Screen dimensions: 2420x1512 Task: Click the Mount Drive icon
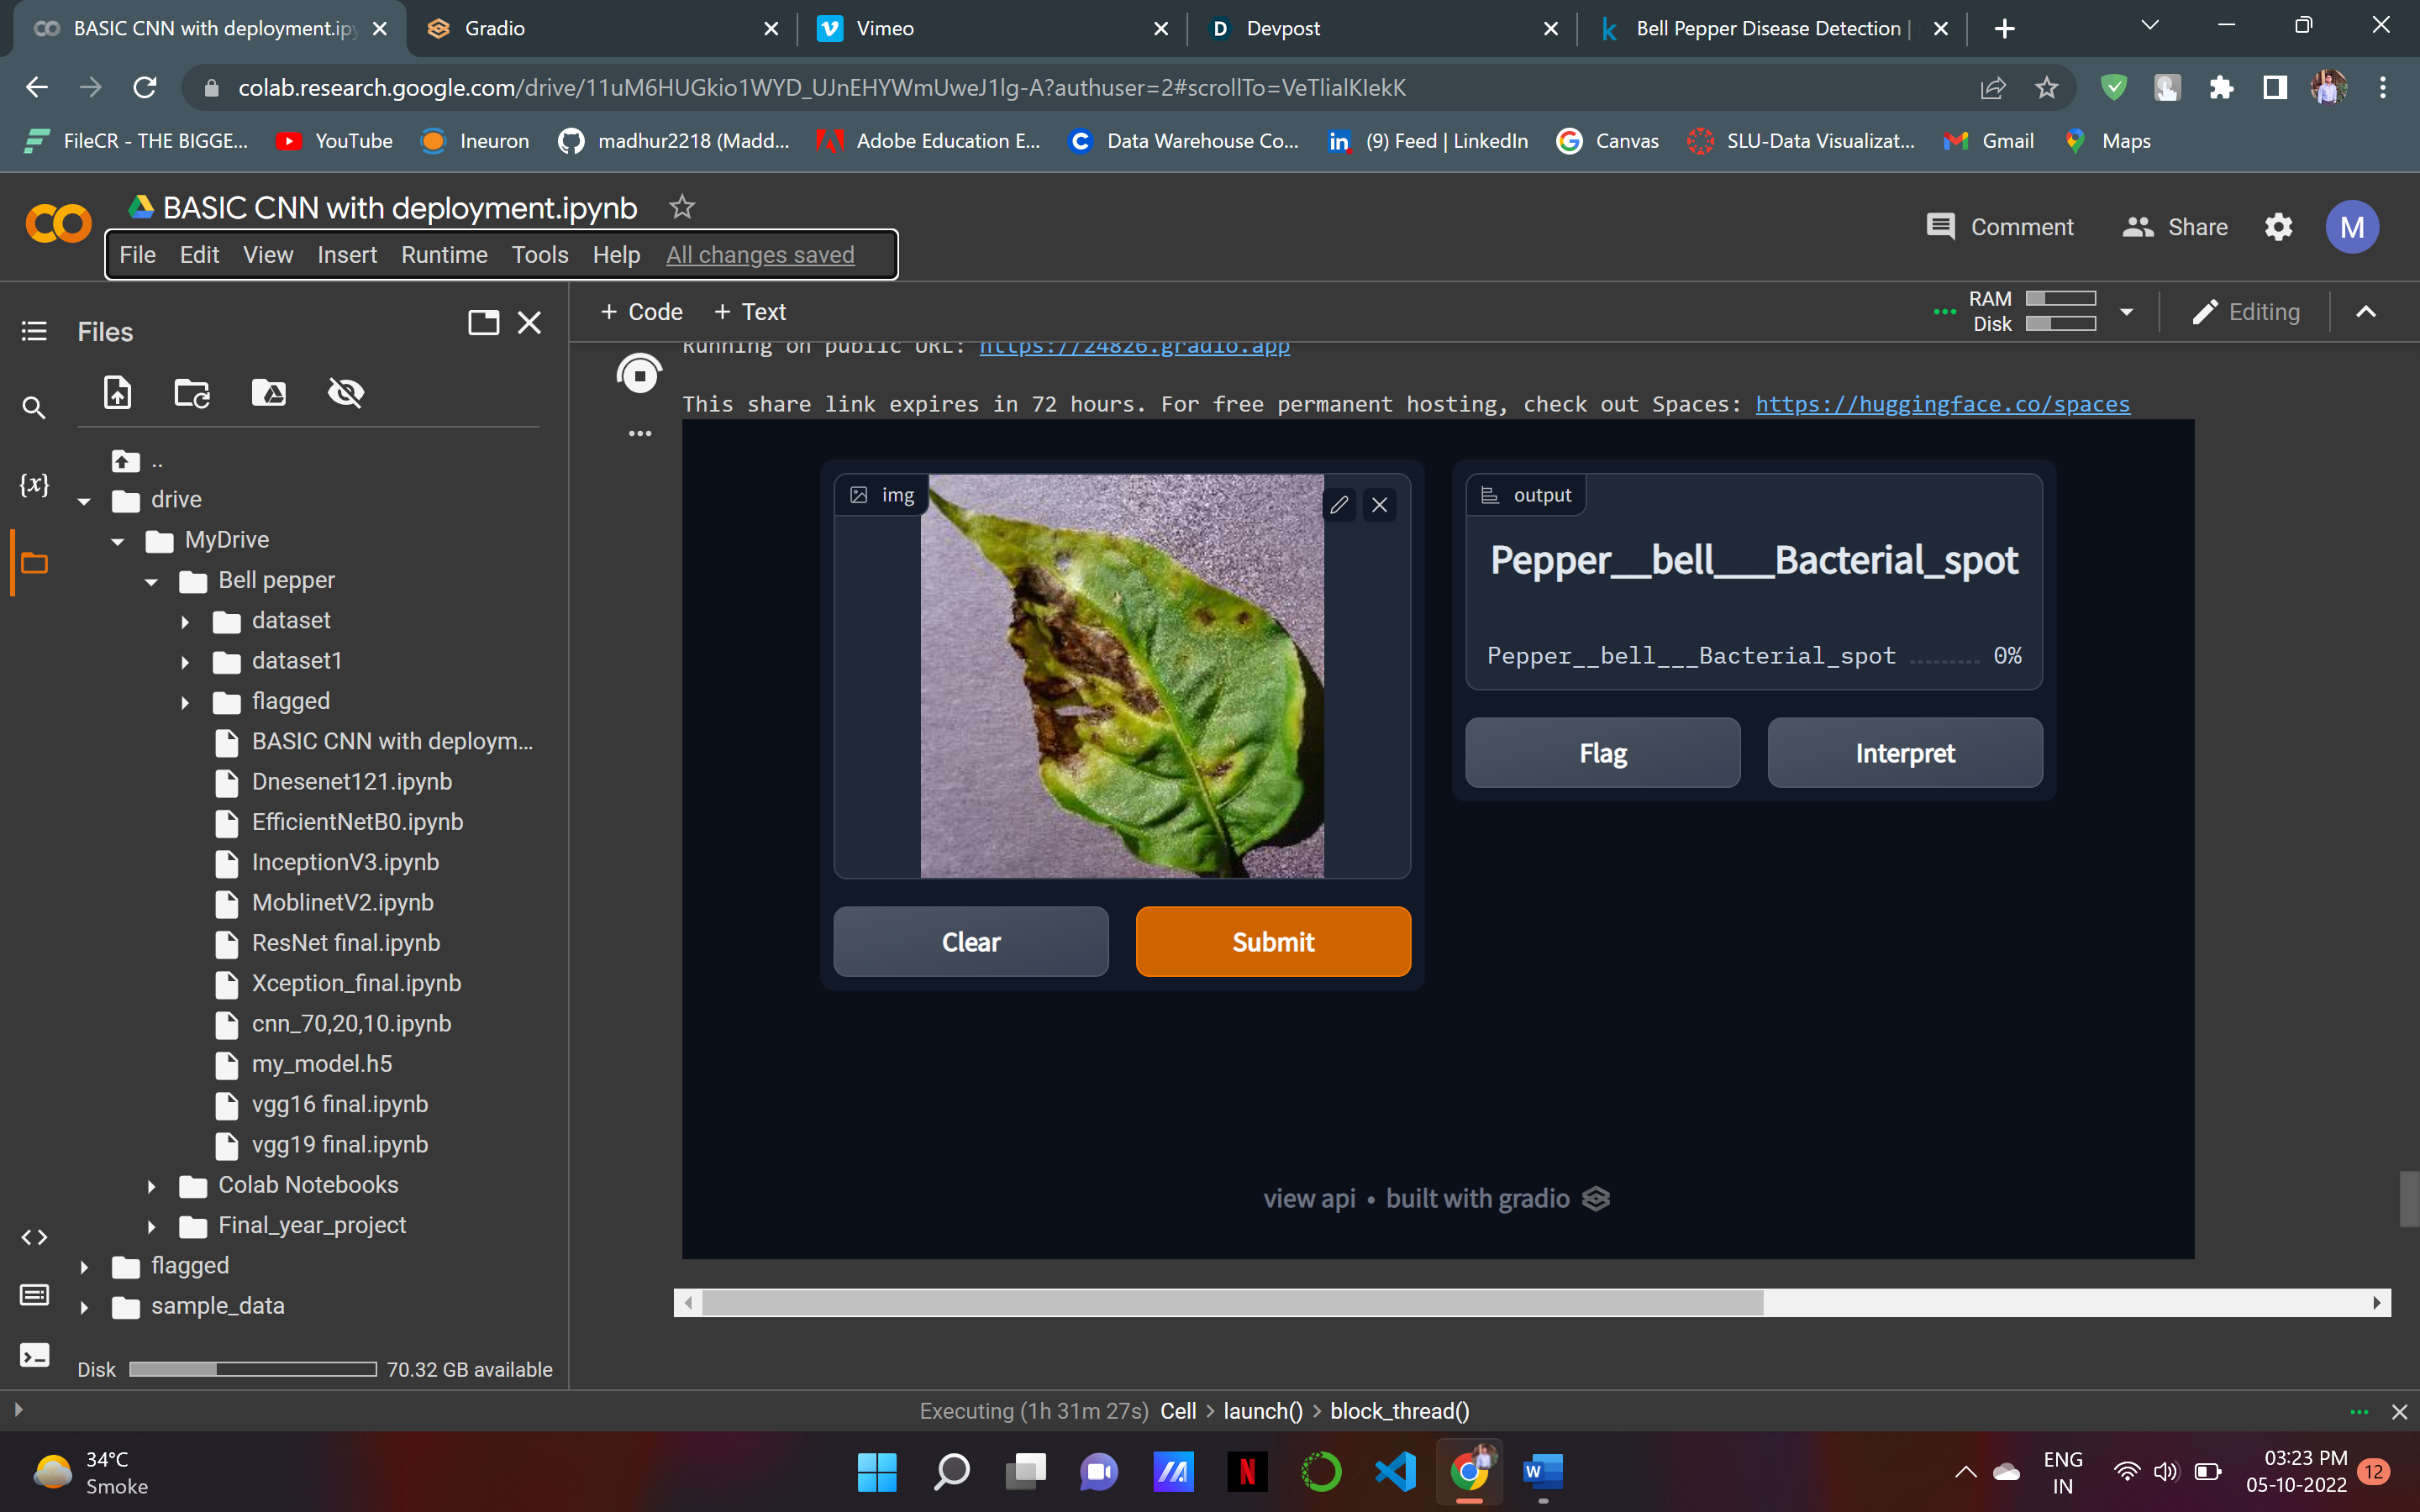(268, 392)
